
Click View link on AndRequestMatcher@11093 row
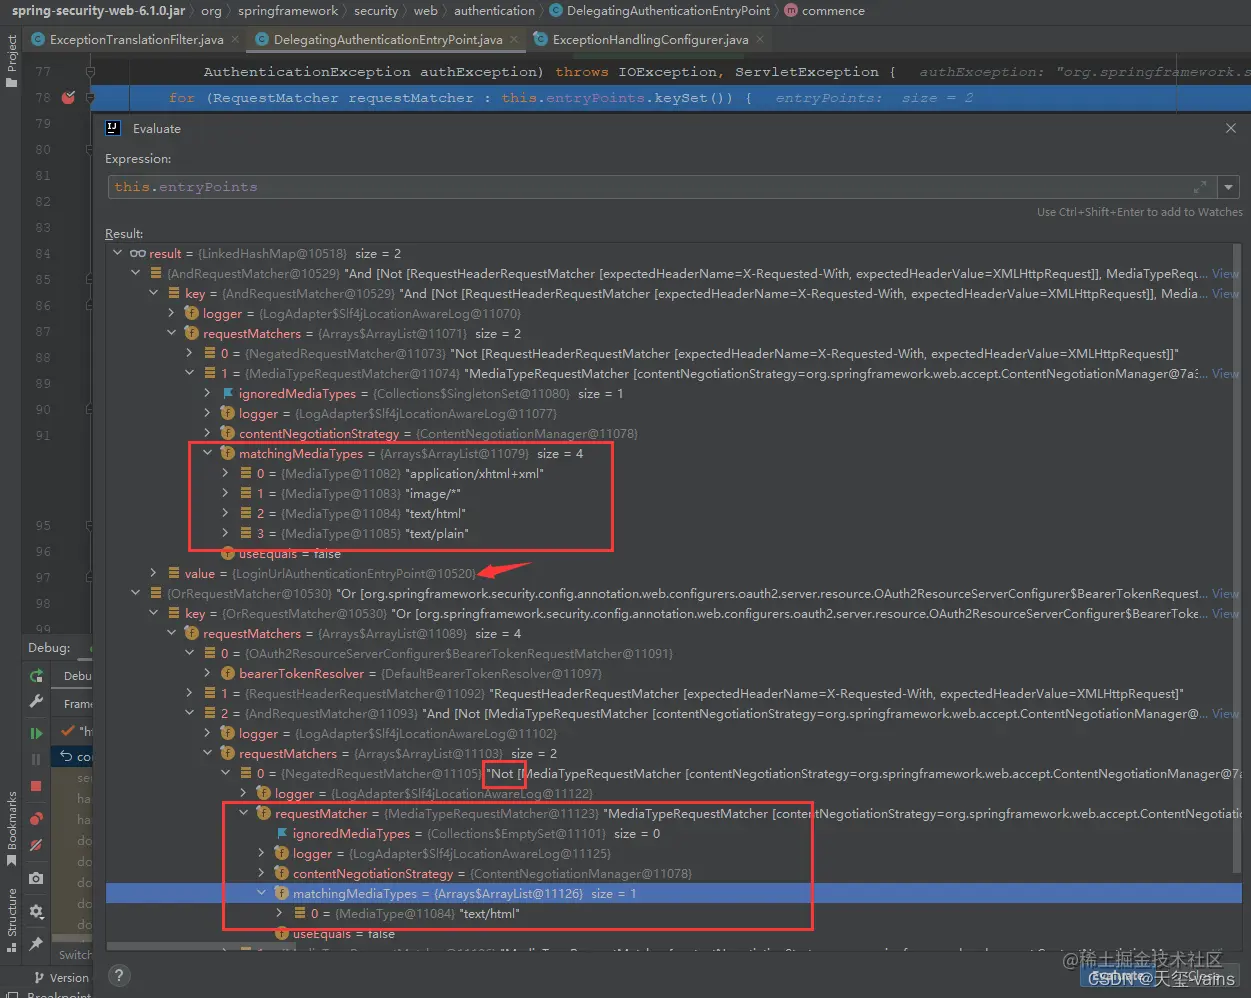tap(1225, 714)
